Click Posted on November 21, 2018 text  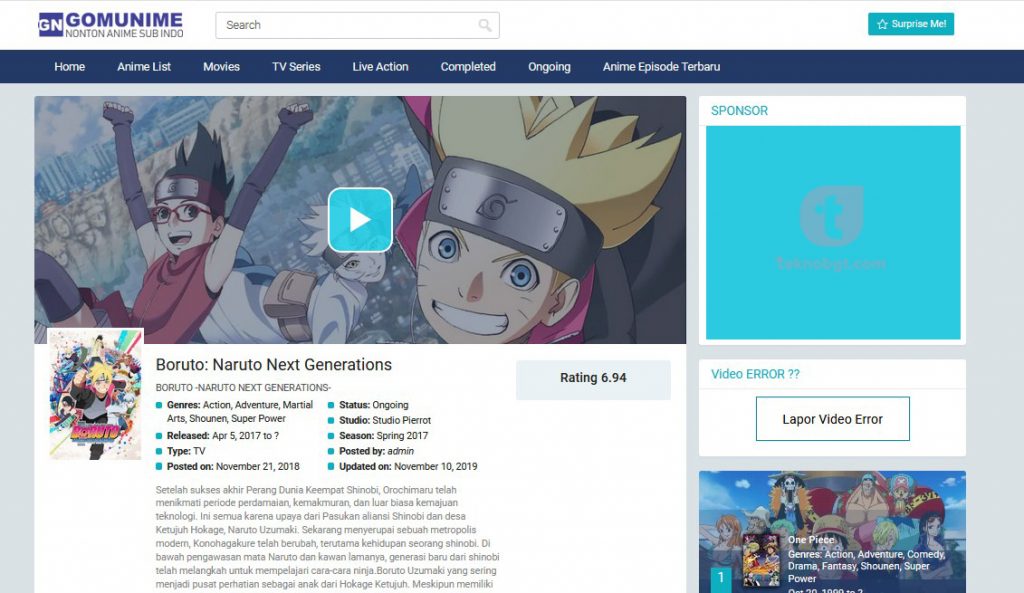233,466
